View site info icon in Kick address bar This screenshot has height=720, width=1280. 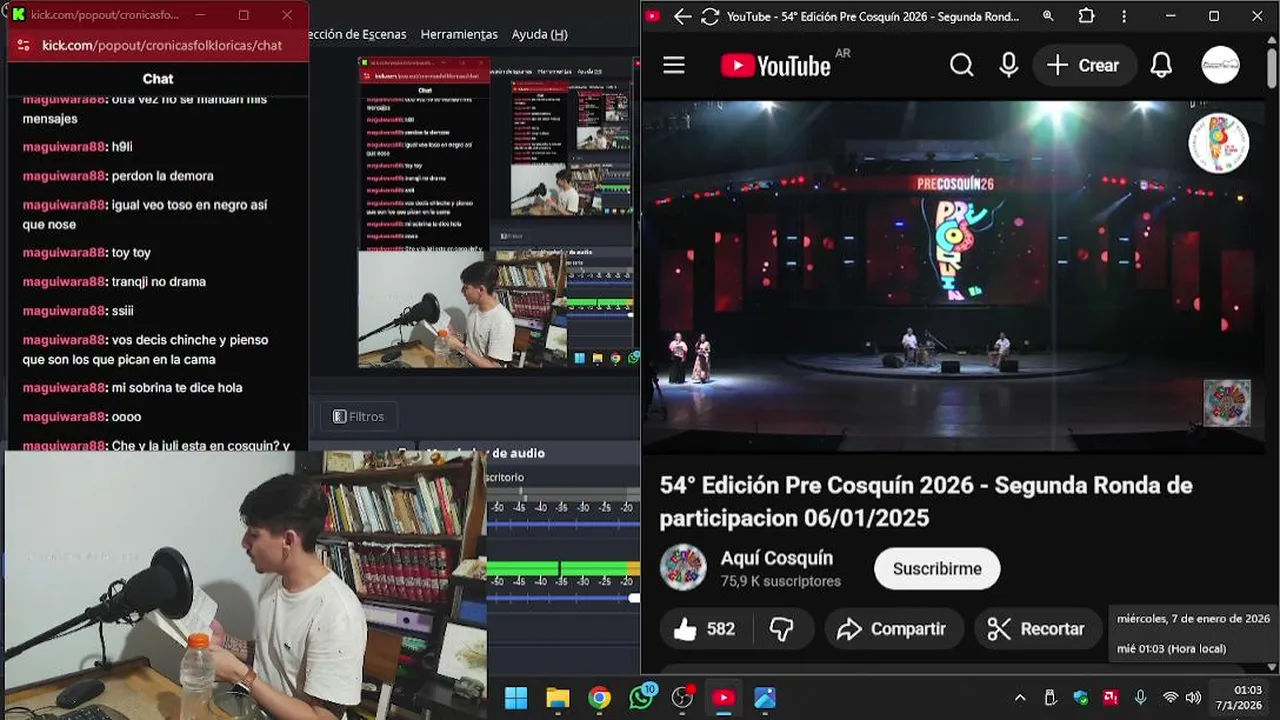[24, 45]
